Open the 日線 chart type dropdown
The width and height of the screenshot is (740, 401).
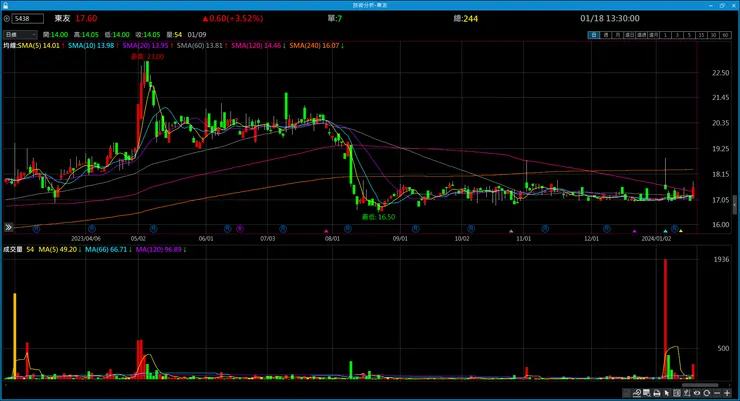point(20,34)
